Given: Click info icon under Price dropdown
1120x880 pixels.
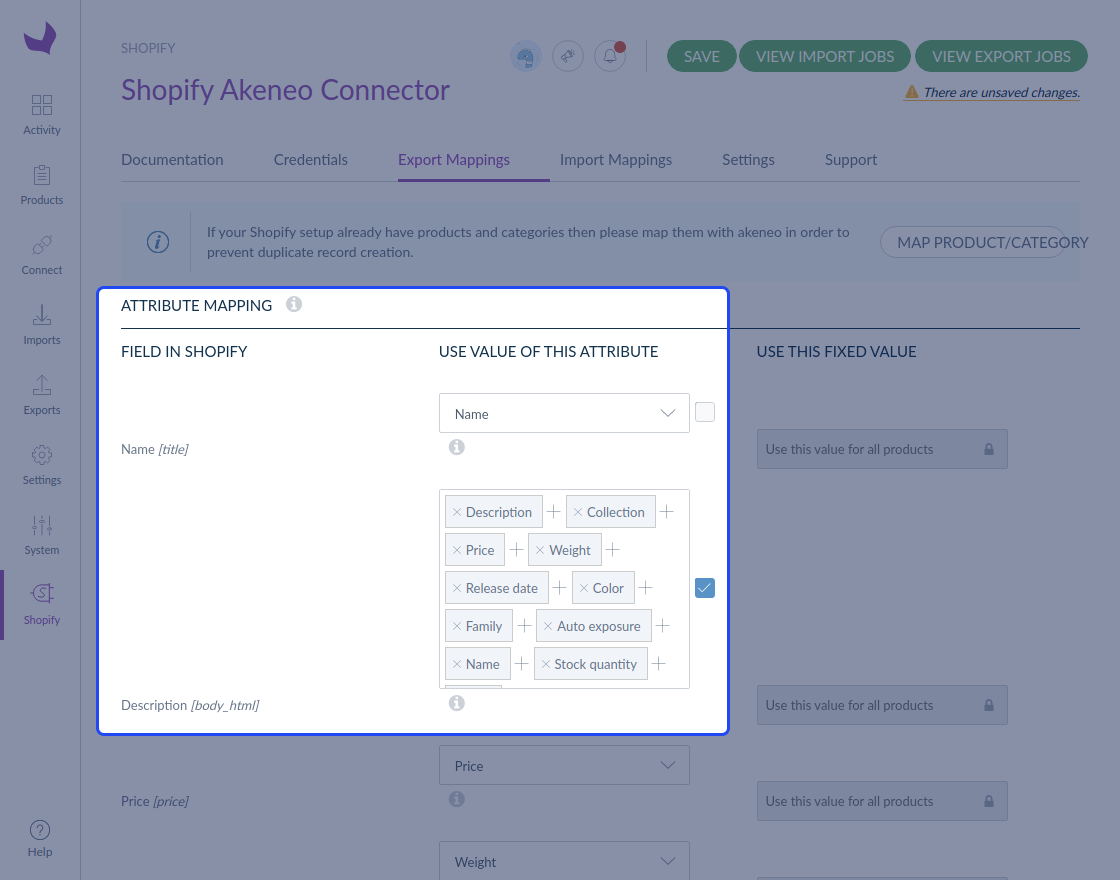Looking at the screenshot, I should click(x=456, y=799).
